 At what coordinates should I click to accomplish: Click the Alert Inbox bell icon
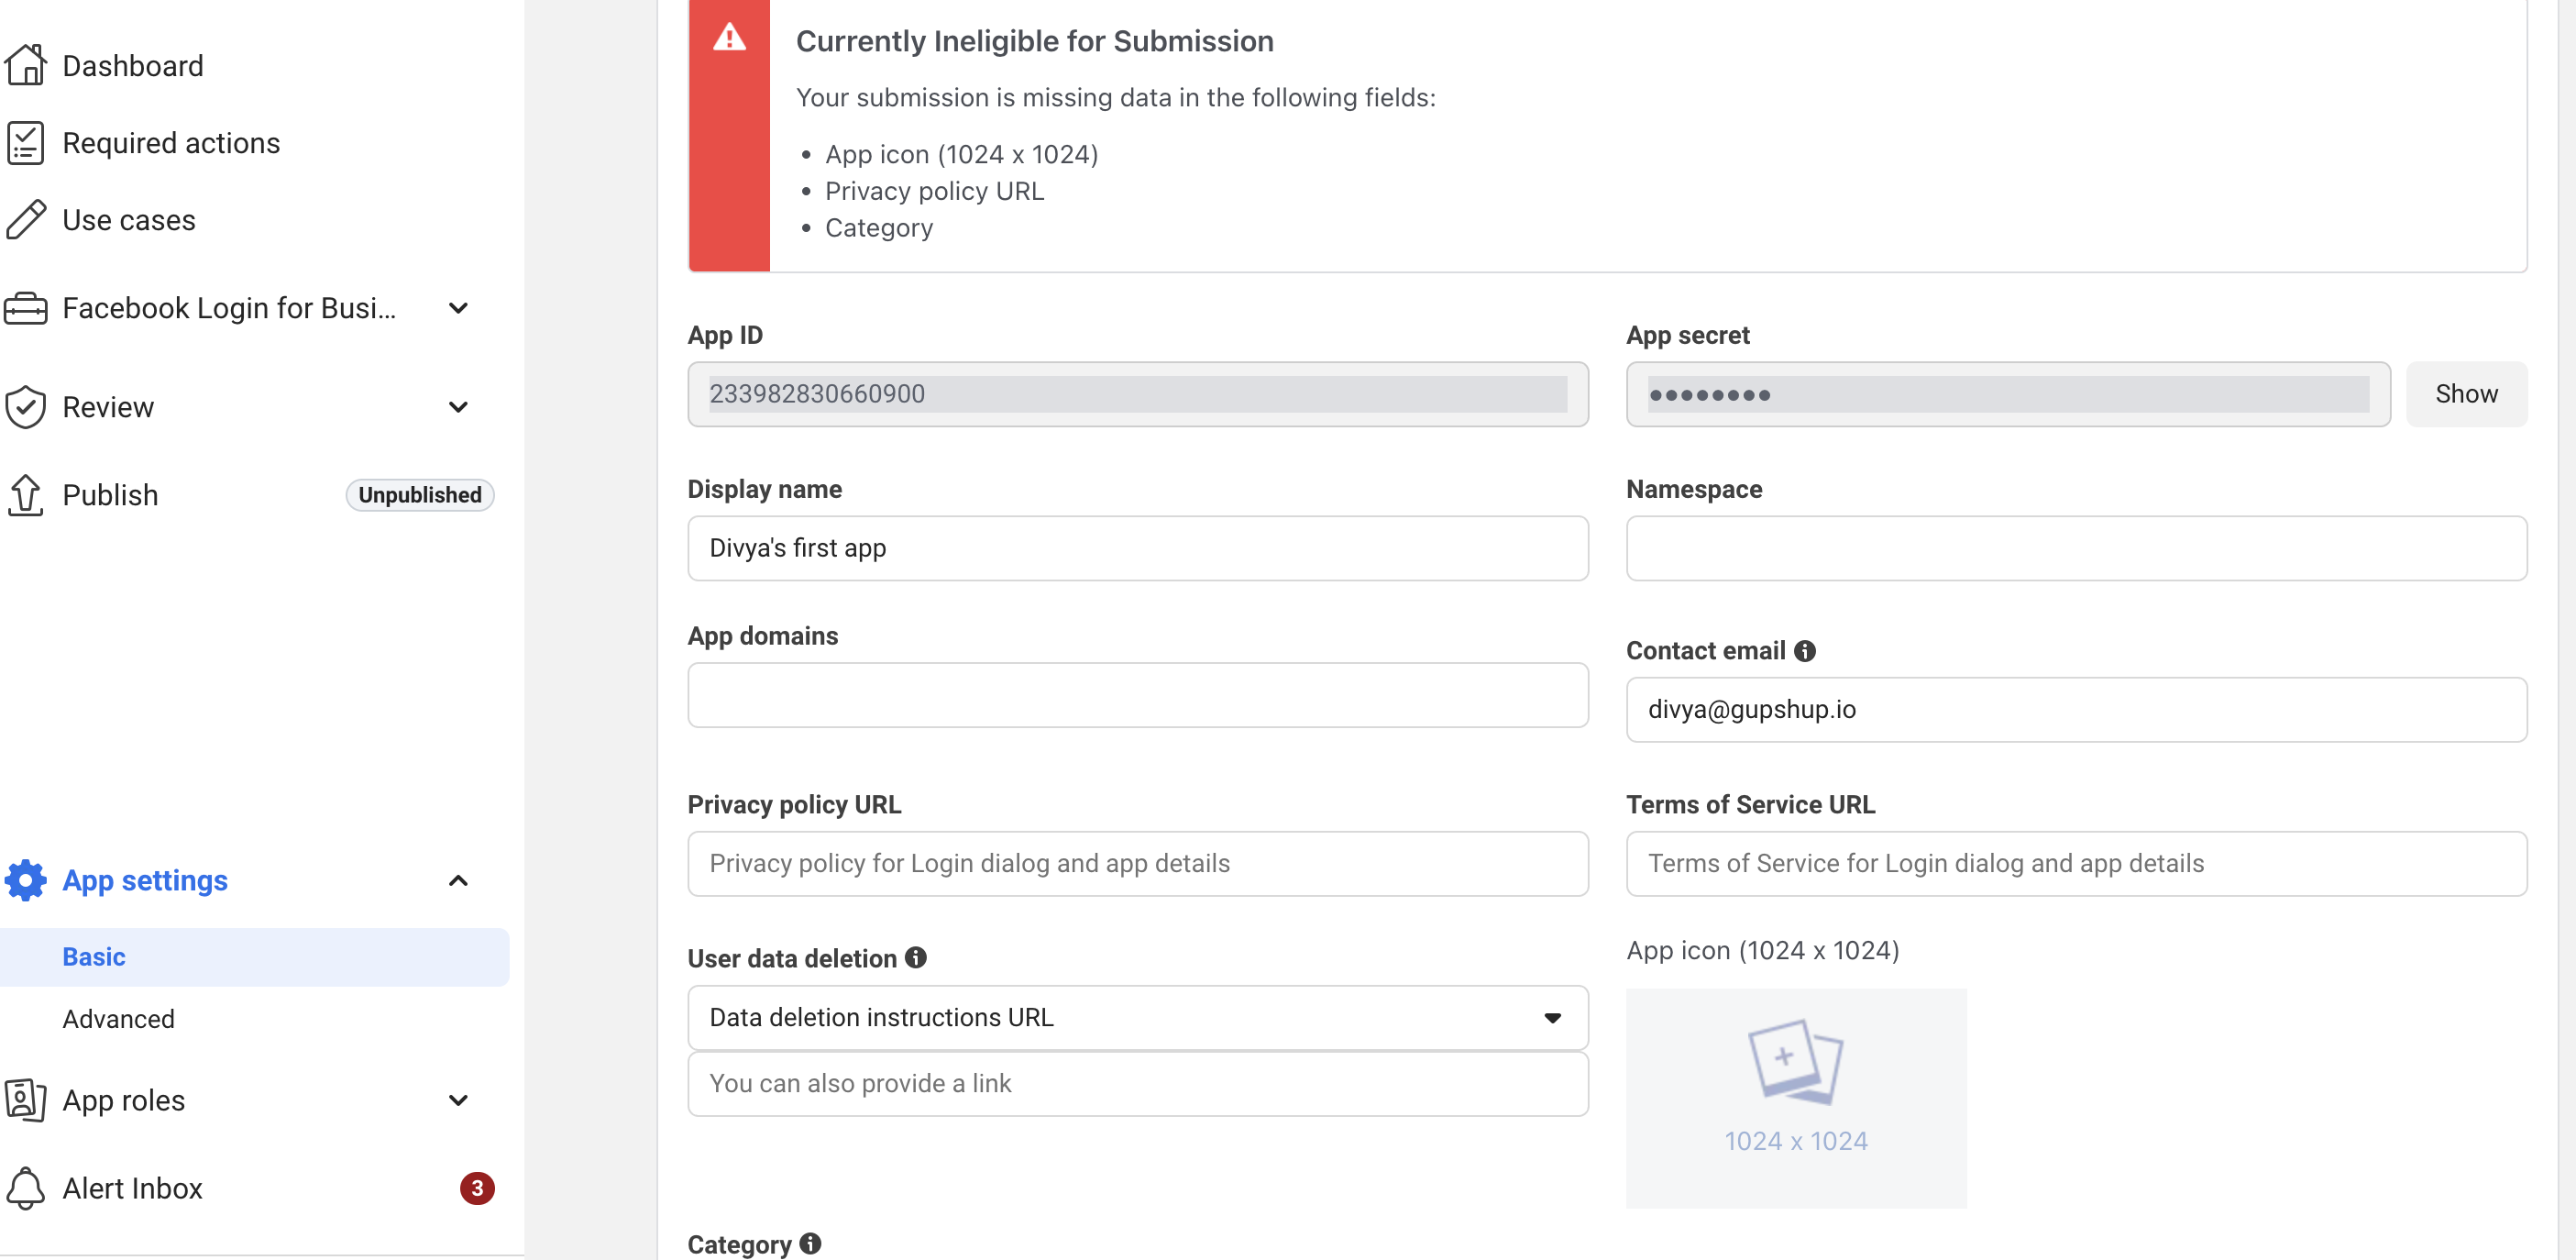[26, 1188]
